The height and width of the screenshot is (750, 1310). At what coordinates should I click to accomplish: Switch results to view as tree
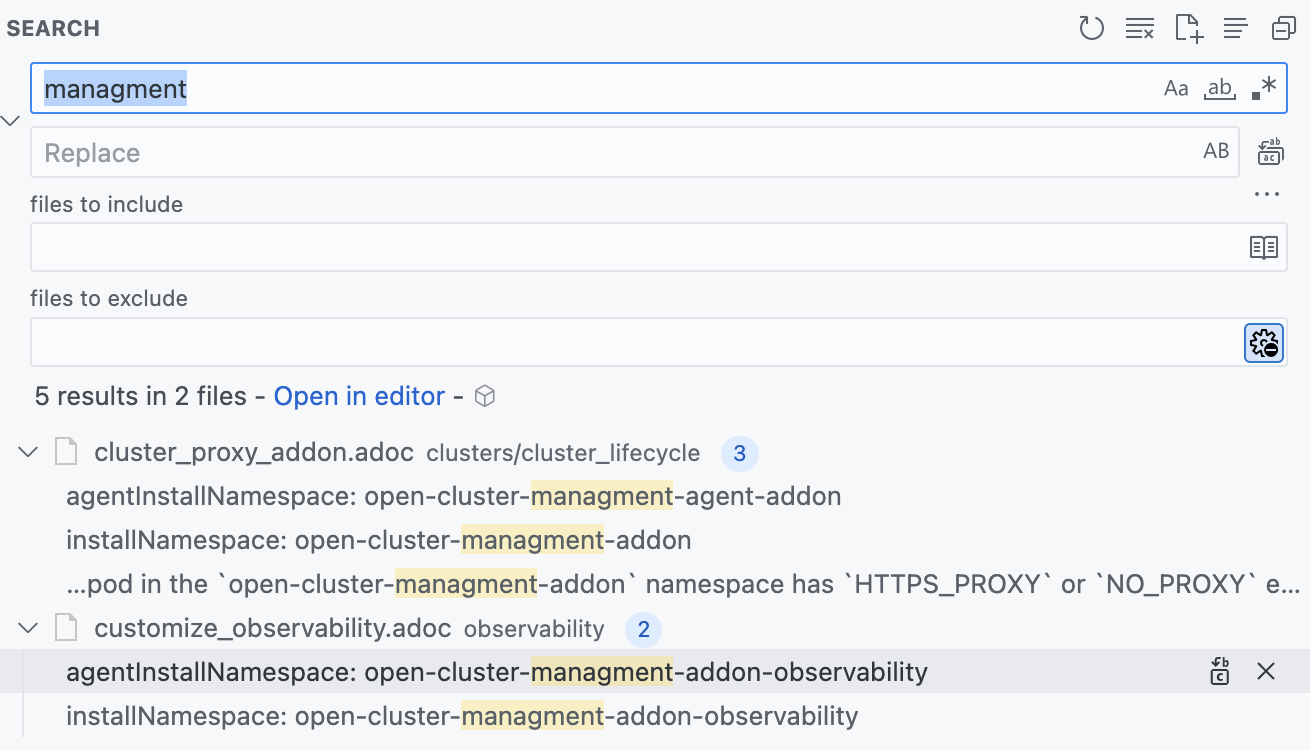point(1236,28)
